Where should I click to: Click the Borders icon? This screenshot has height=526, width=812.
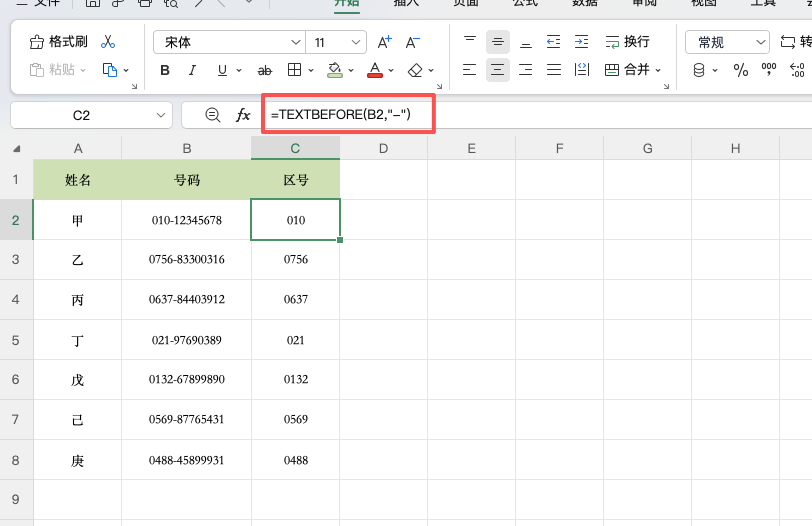point(295,70)
